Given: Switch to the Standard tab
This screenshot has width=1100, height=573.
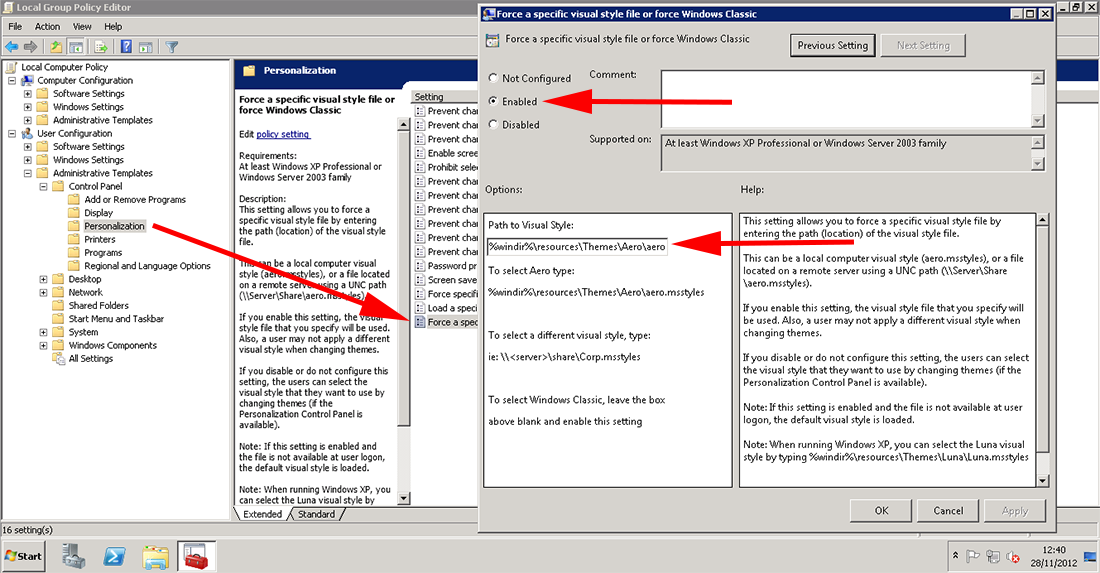Looking at the screenshot, I should (x=316, y=514).
